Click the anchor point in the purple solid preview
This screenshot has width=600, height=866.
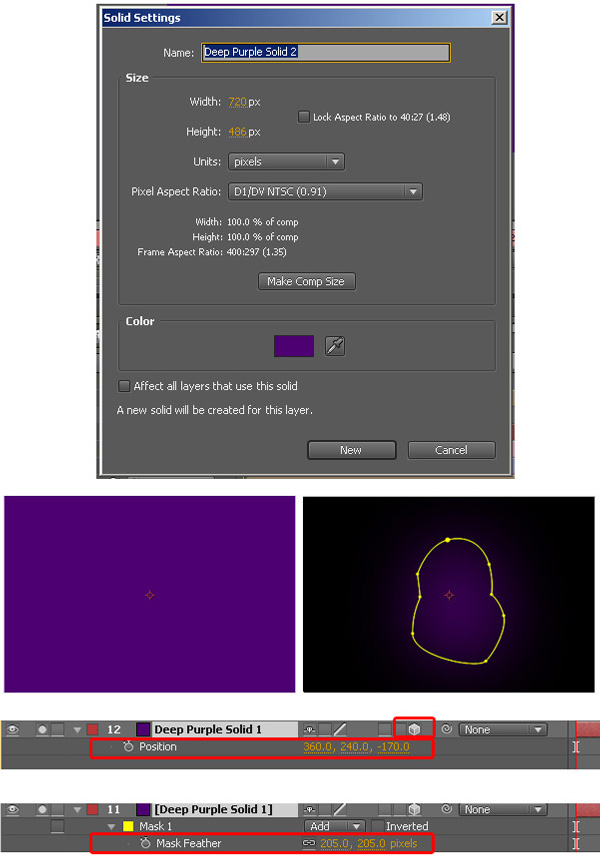tap(150, 595)
